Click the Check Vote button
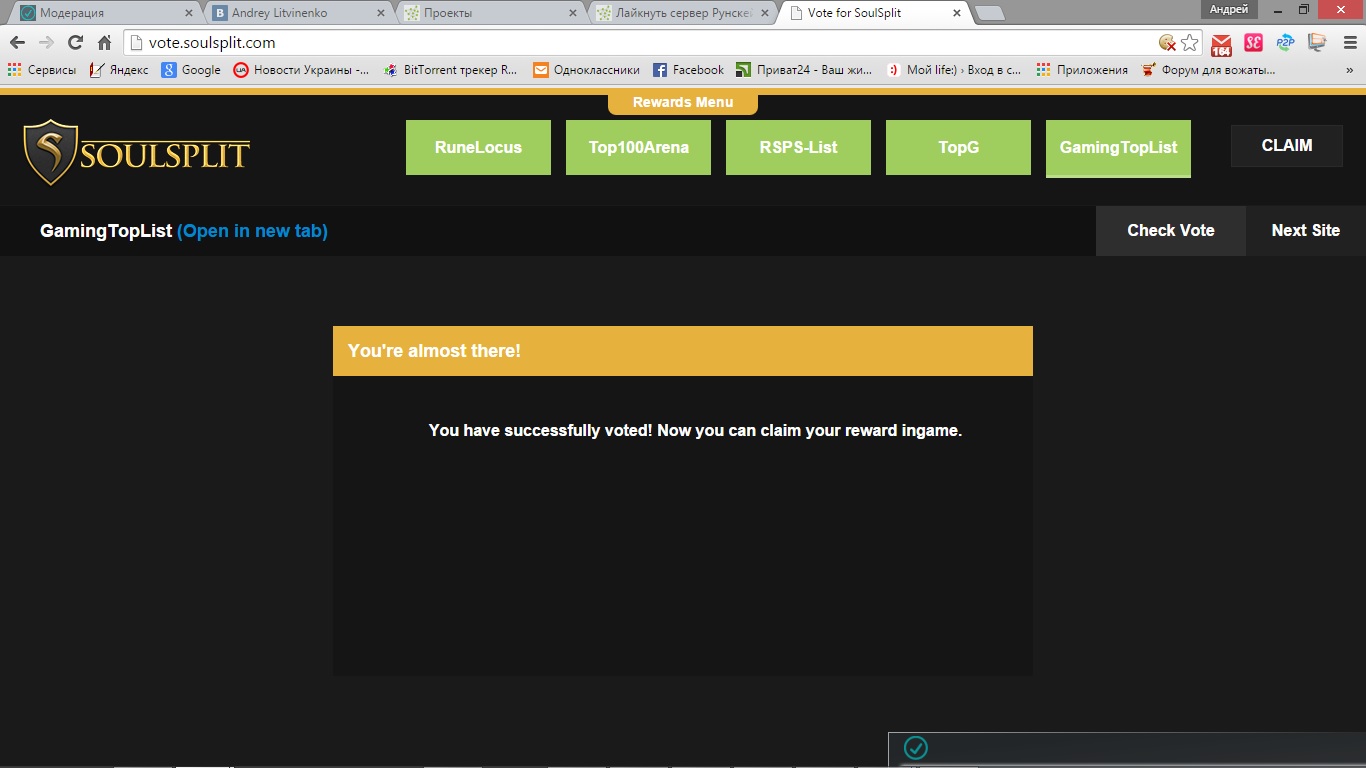The width and height of the screenshot is (1366, 768). [1171, 231]
